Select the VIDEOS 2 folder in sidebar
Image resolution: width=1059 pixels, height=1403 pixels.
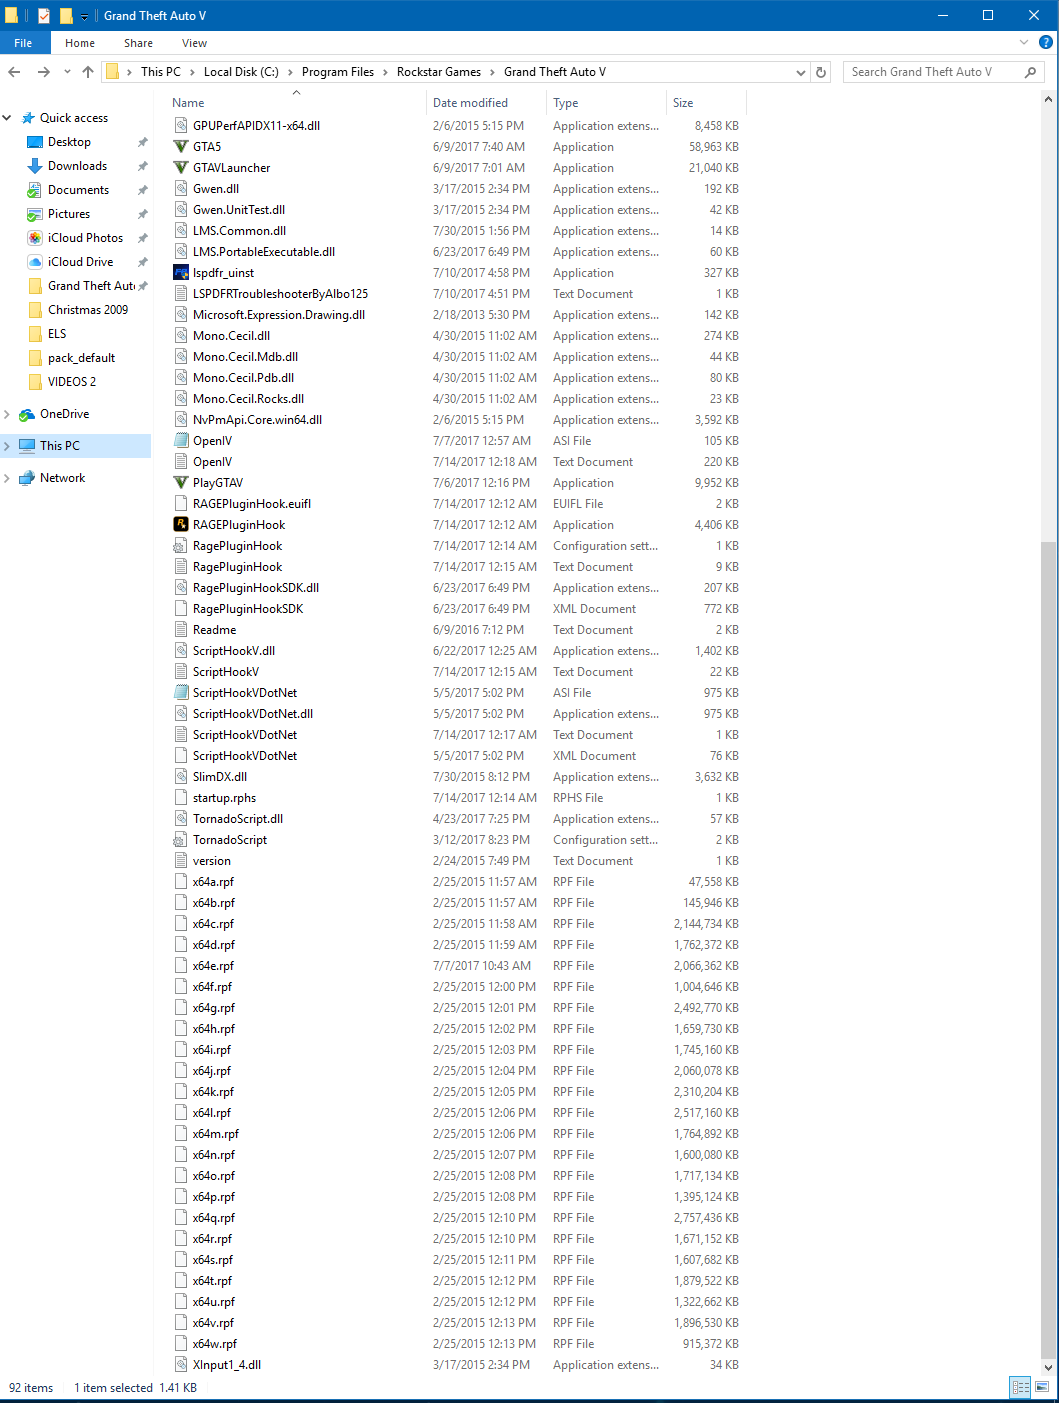coord(72,382)
